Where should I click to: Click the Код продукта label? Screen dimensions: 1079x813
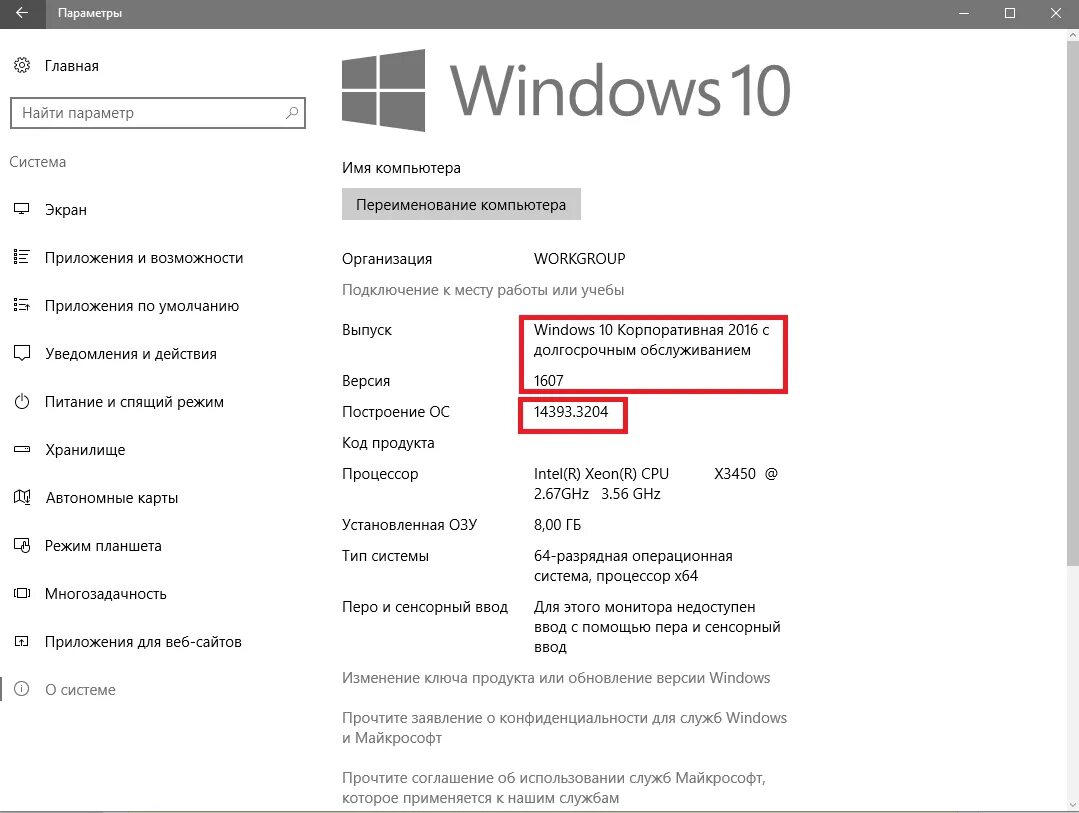point(388,443)
